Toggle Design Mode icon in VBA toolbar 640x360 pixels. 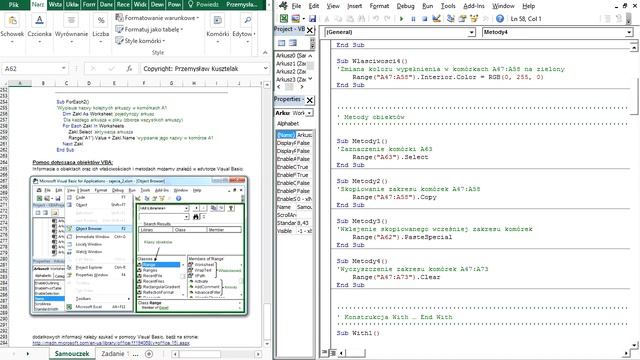(x=436, y=18)
